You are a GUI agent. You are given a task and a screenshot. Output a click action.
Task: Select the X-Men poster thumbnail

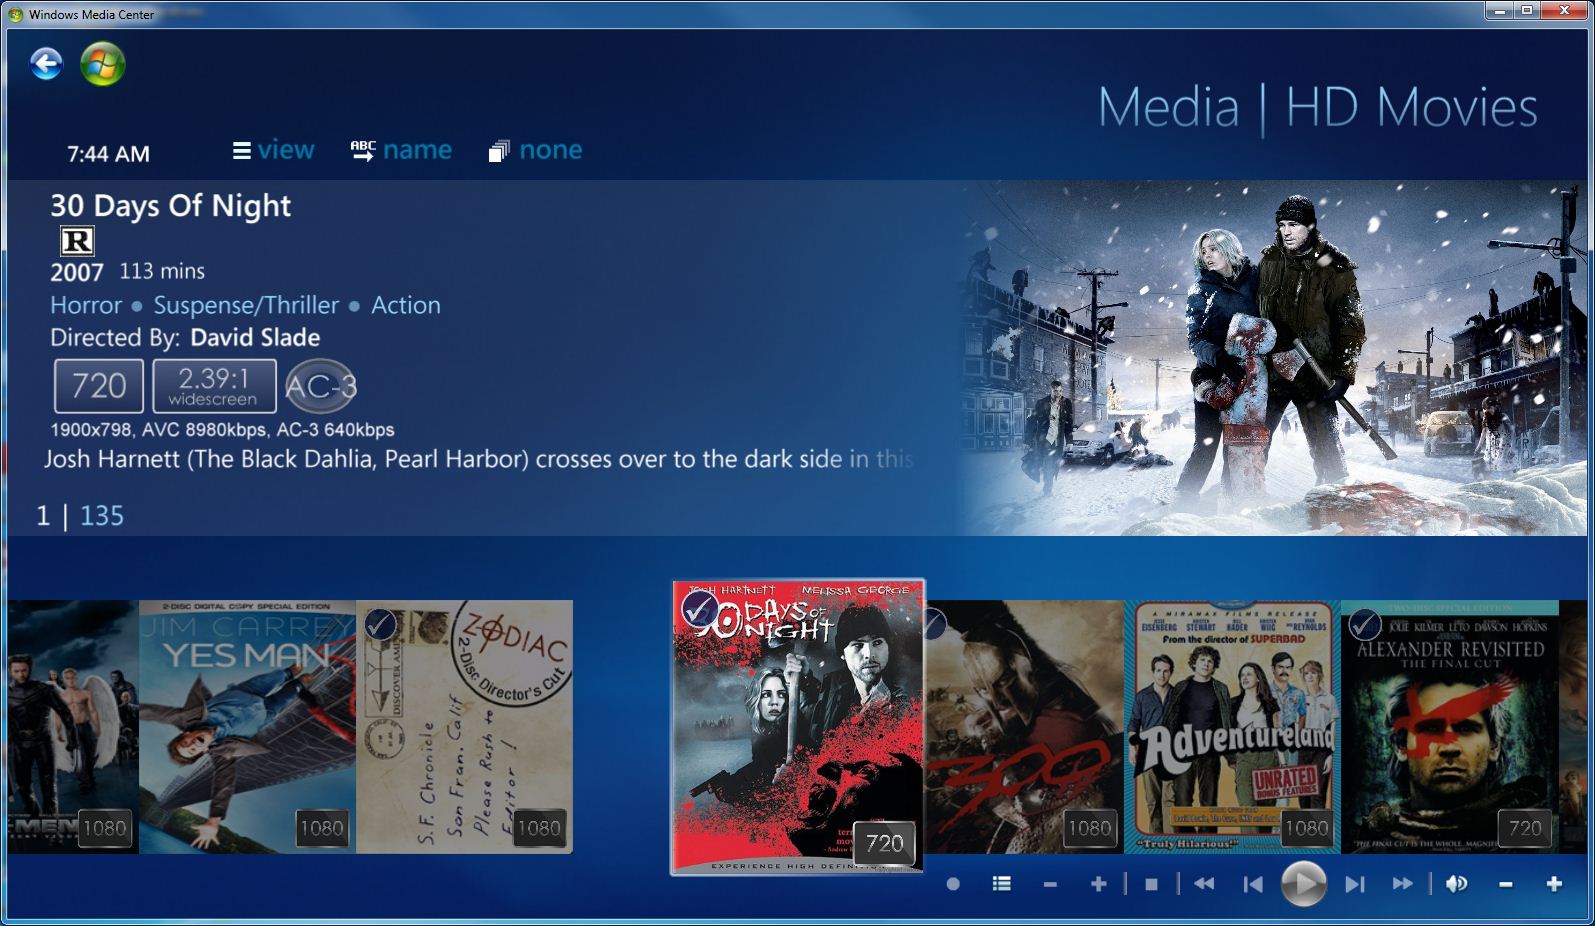coord(73,727)
